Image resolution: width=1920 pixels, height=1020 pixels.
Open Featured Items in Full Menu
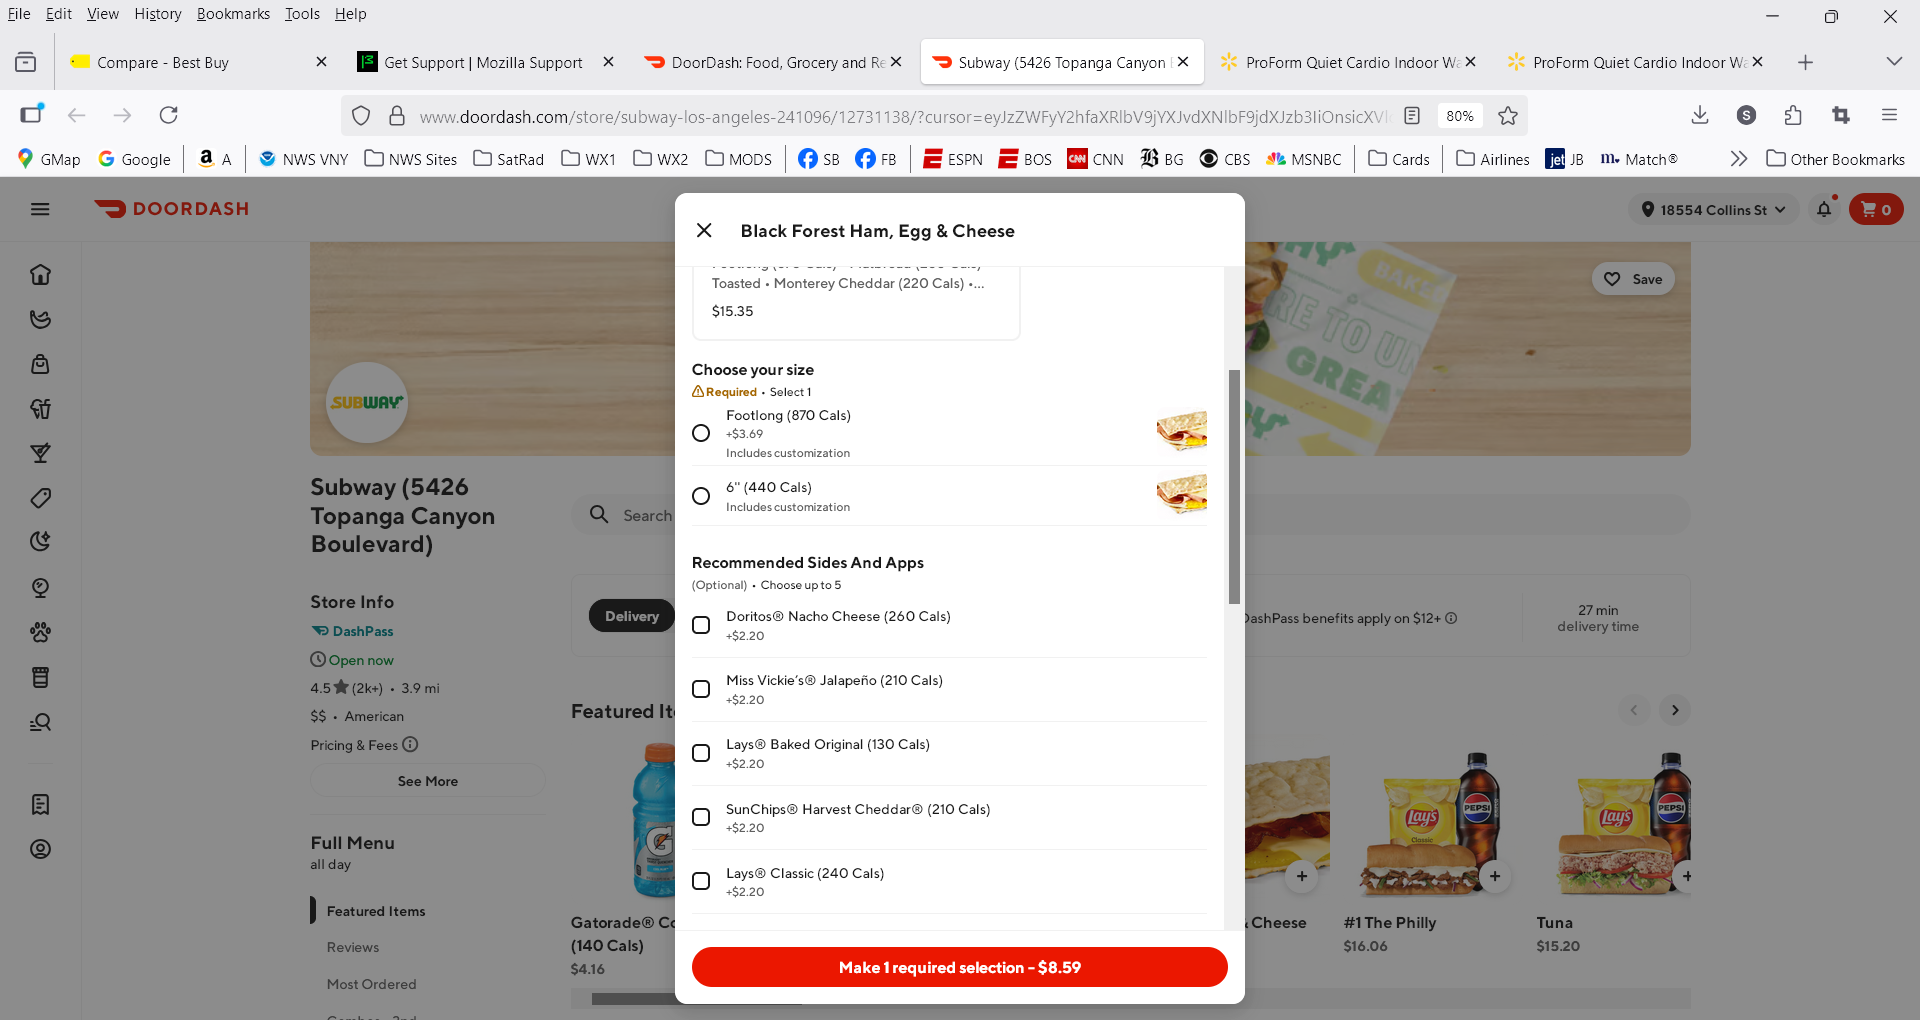[x=376, y=911]
